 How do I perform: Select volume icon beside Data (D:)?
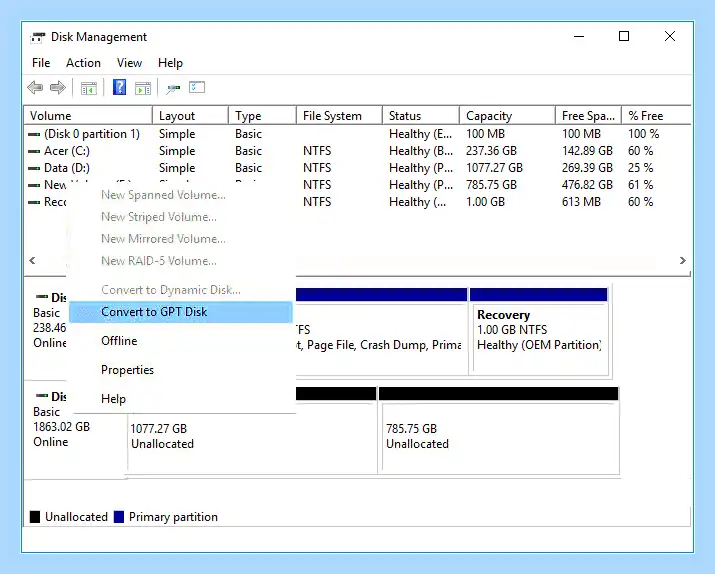[x=34, y=168]
